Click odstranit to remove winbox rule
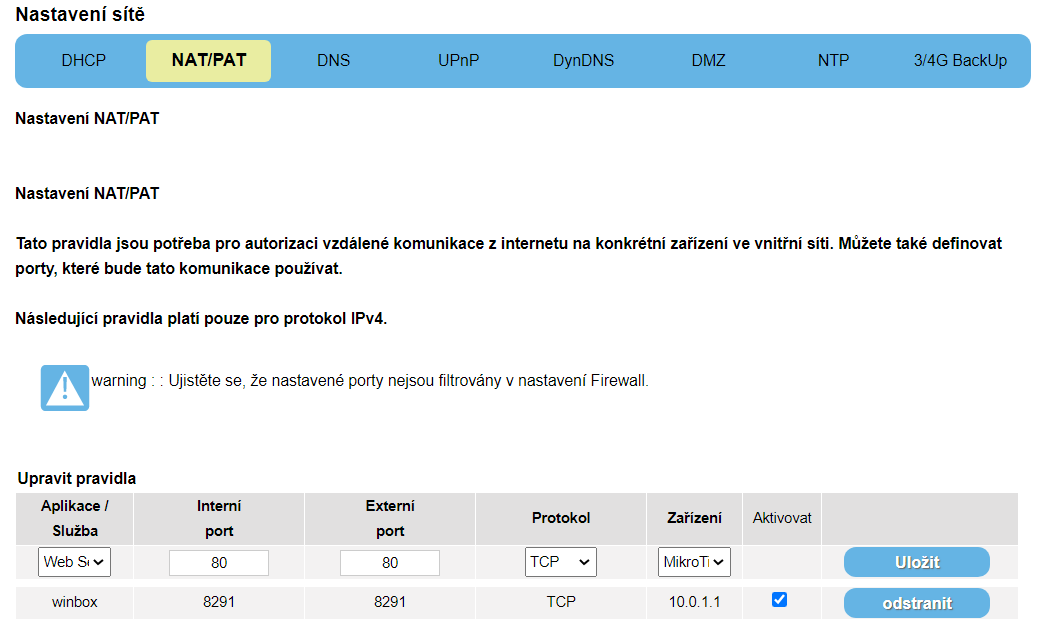The width and height of the screenshot is (1038, 635). [x=916, y=603]
